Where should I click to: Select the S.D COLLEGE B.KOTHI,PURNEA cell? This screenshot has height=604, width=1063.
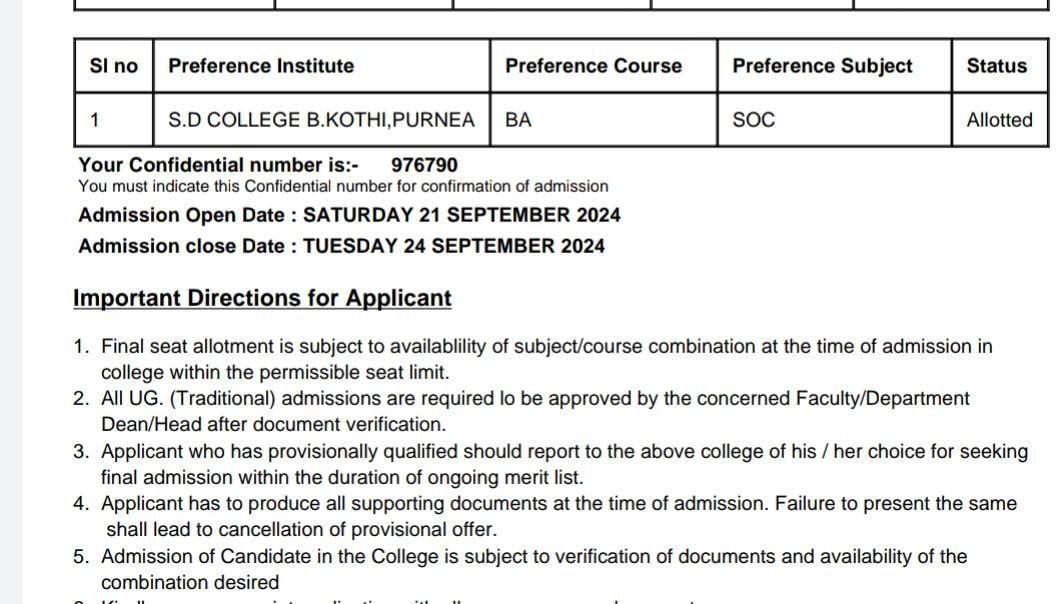321,120
